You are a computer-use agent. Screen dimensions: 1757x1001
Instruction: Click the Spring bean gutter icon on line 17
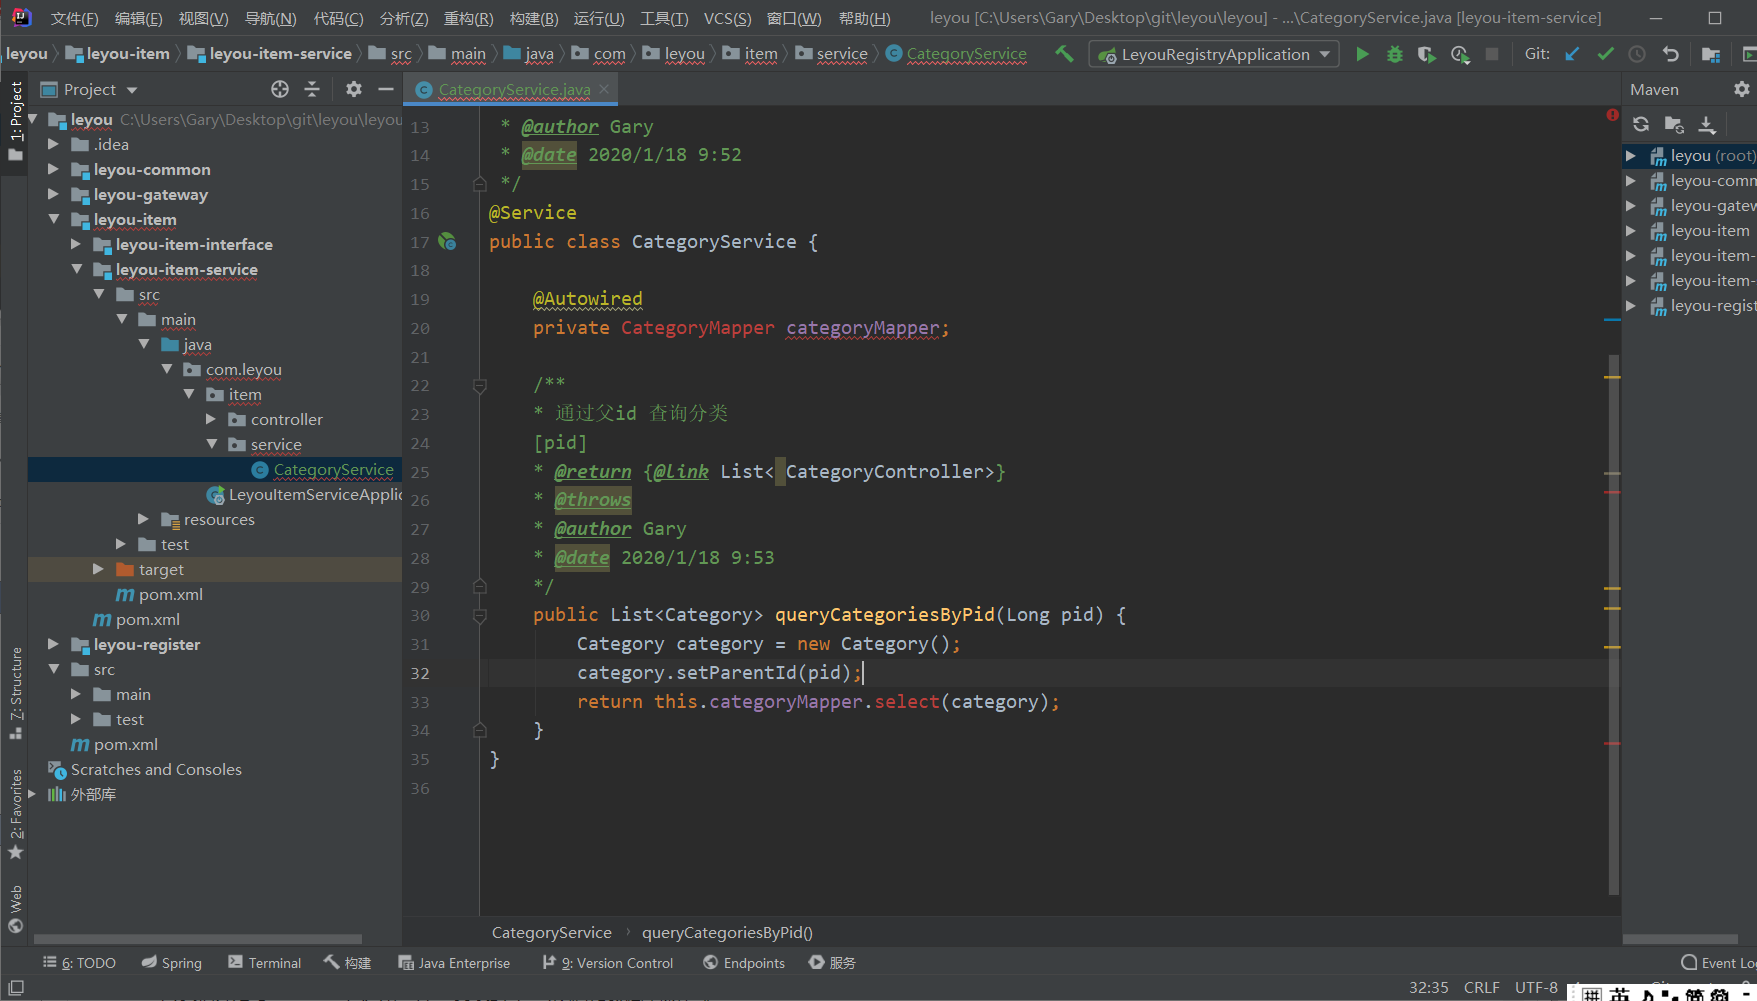tap(447, 241)
